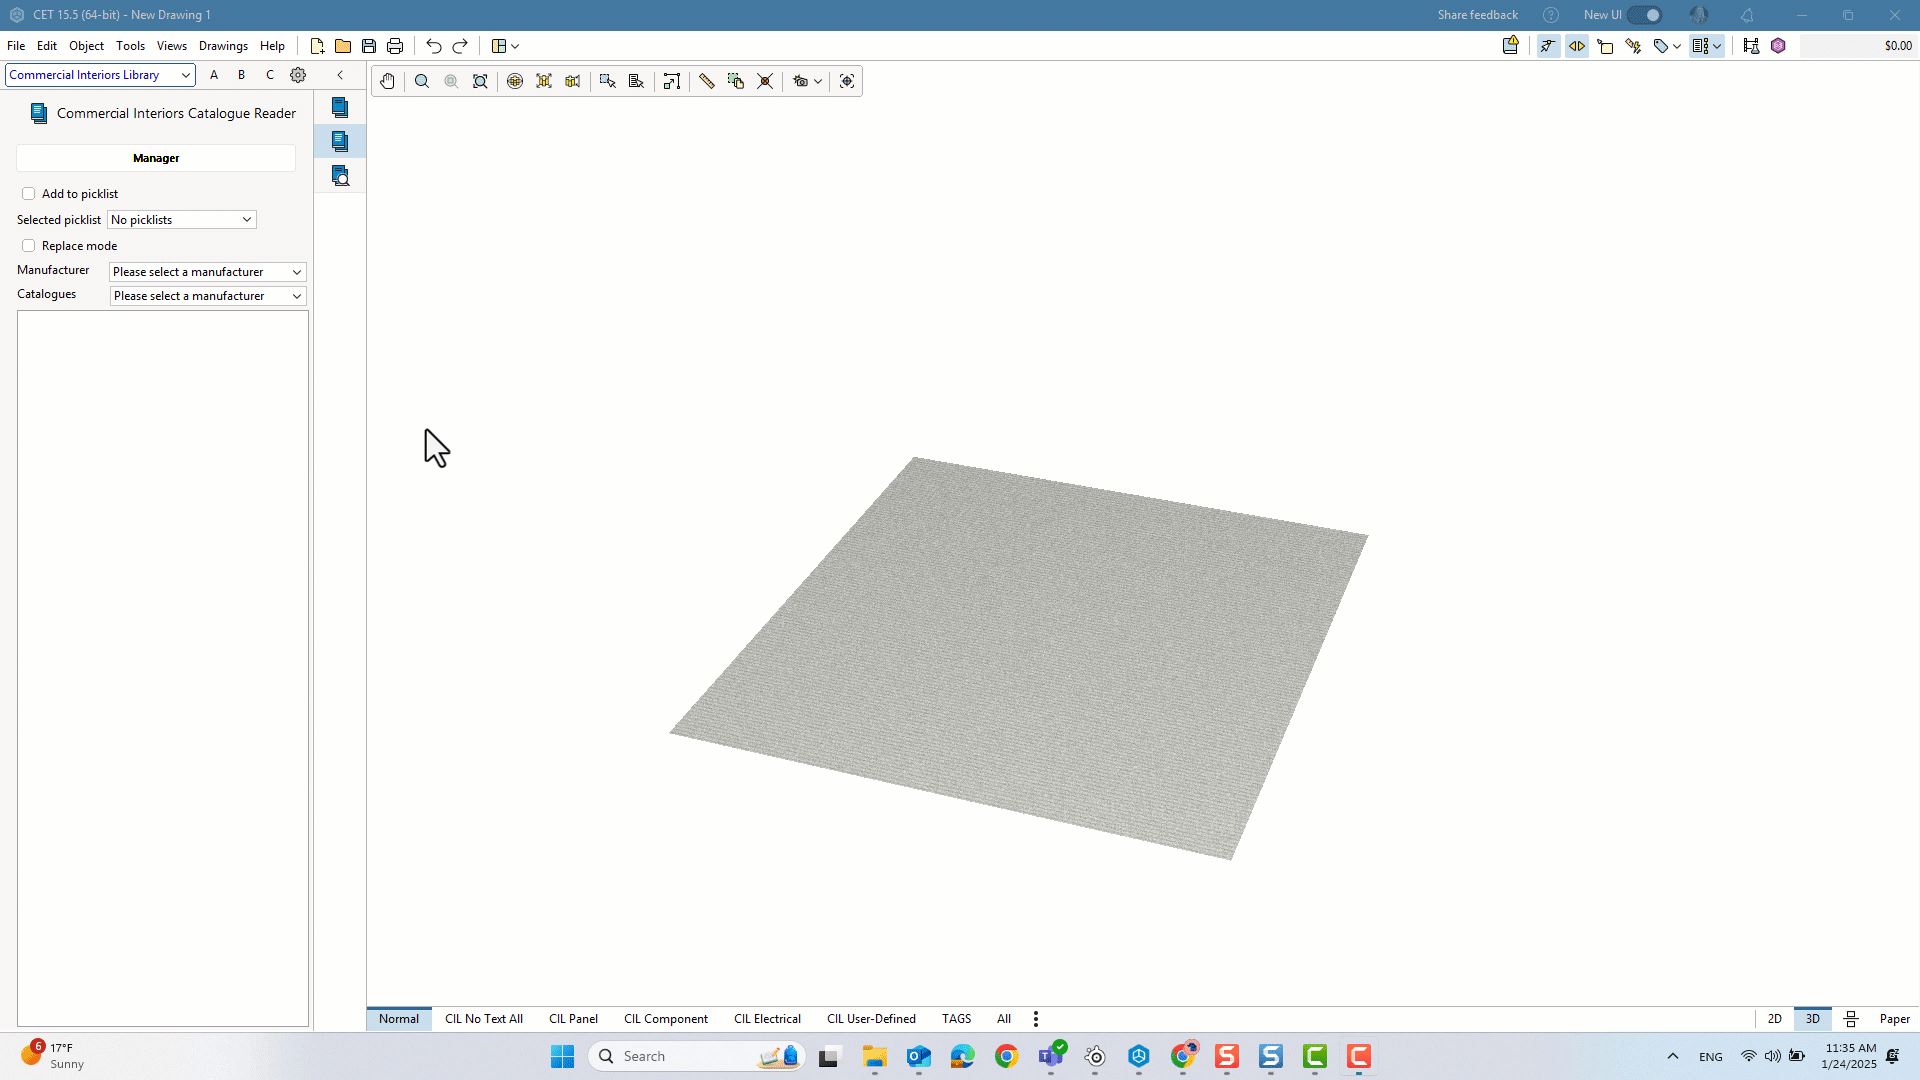Click the lab flask calculation icon
This screenshot has height=1080, width=1920.
coord(1751,46)
